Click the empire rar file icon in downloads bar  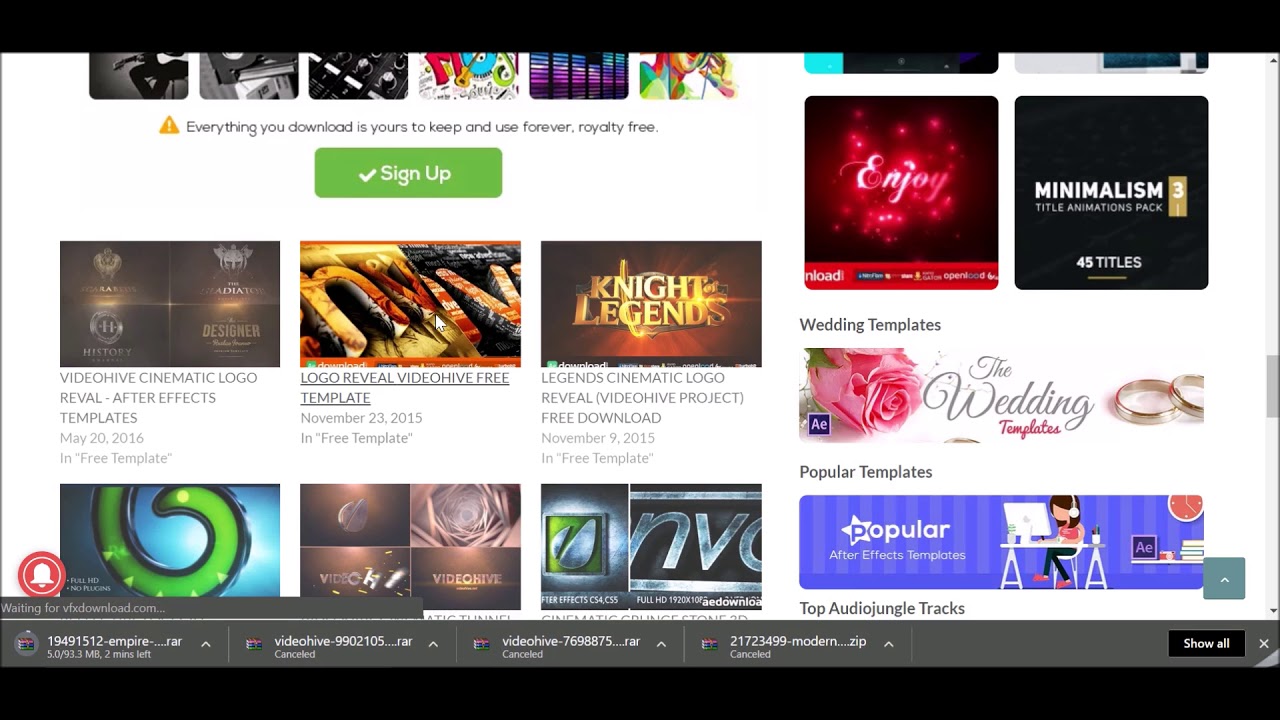(x=26, y=645)
